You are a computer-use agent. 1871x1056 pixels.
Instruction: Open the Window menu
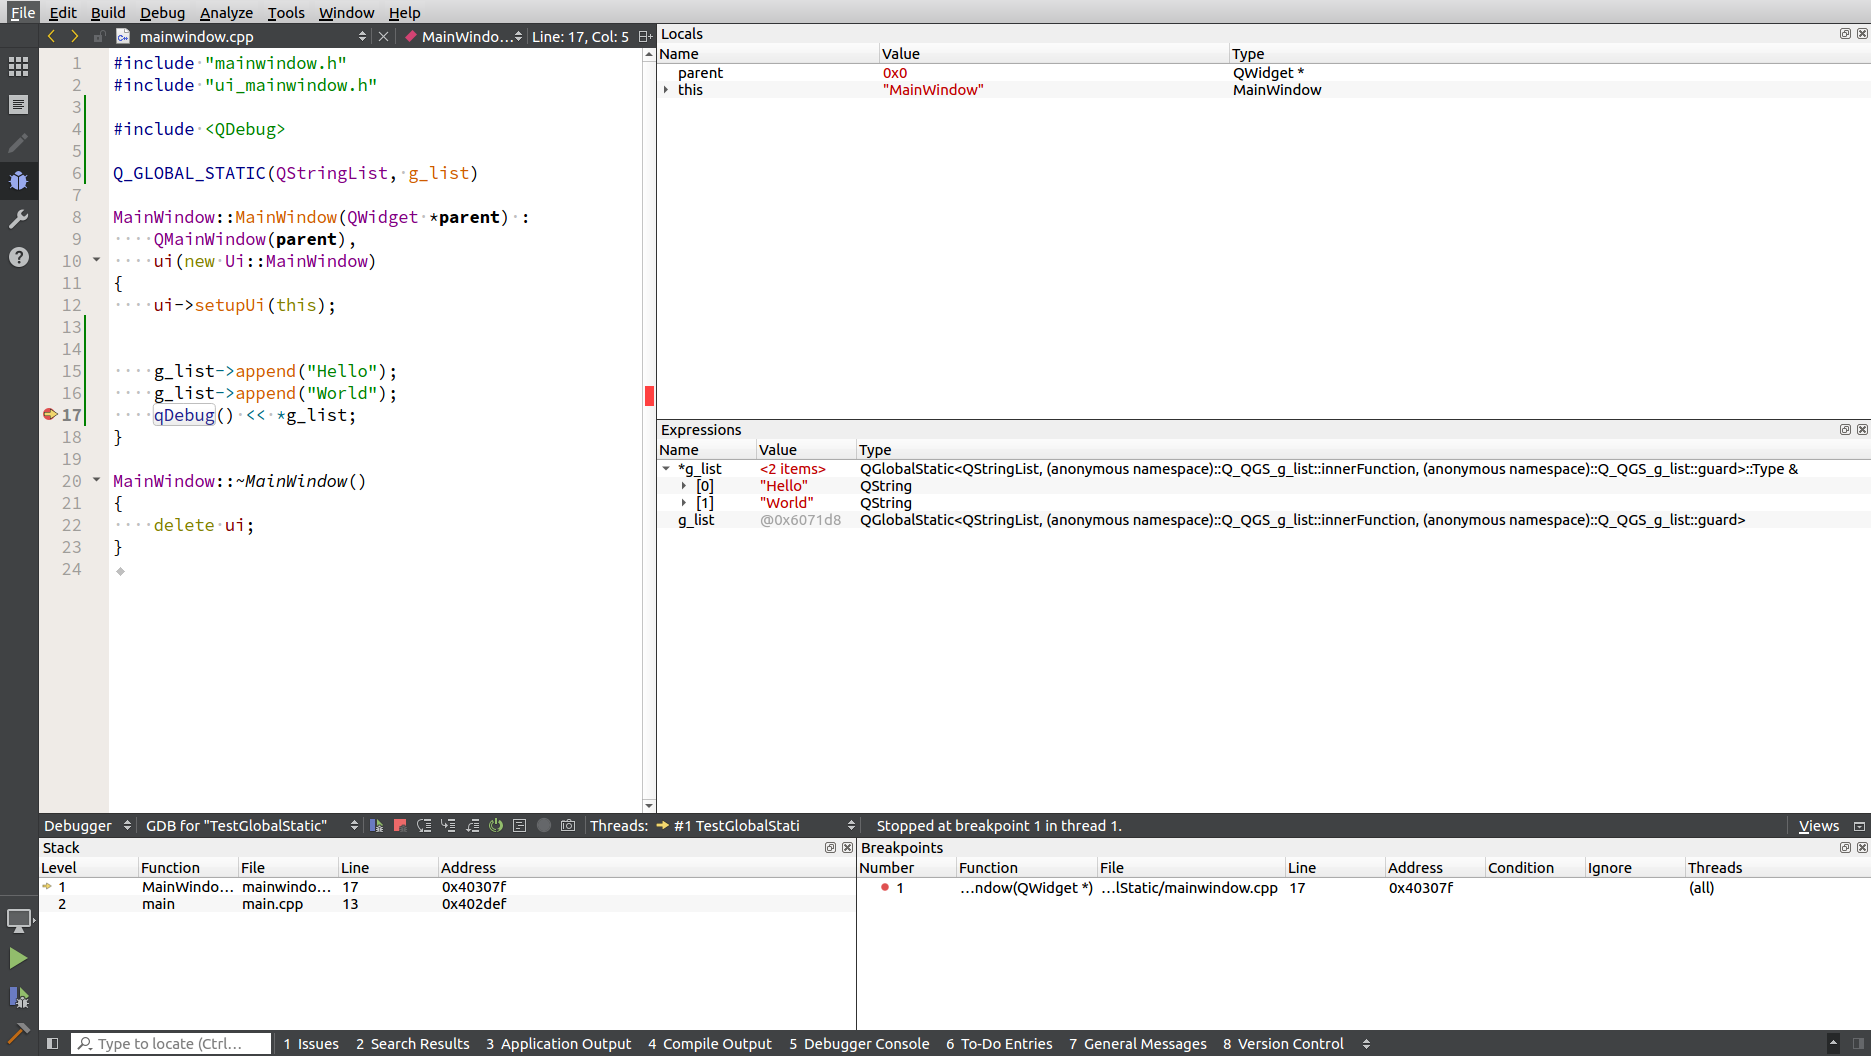[346, 12]
